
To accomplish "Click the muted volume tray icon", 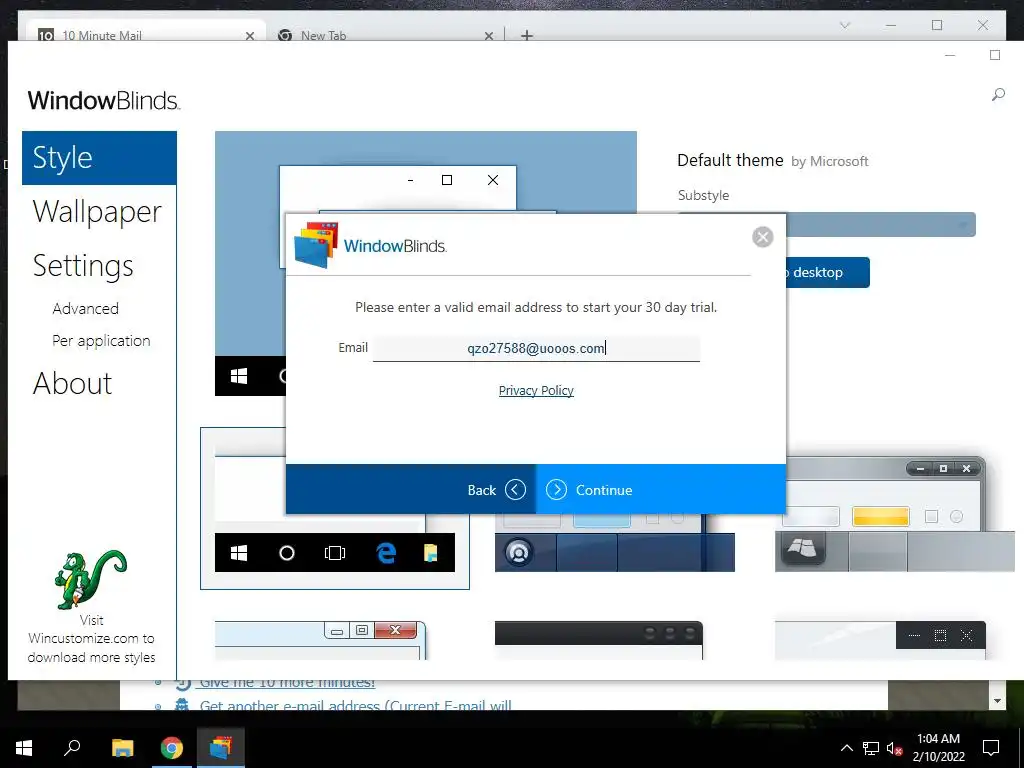I will tap(894, 748).
